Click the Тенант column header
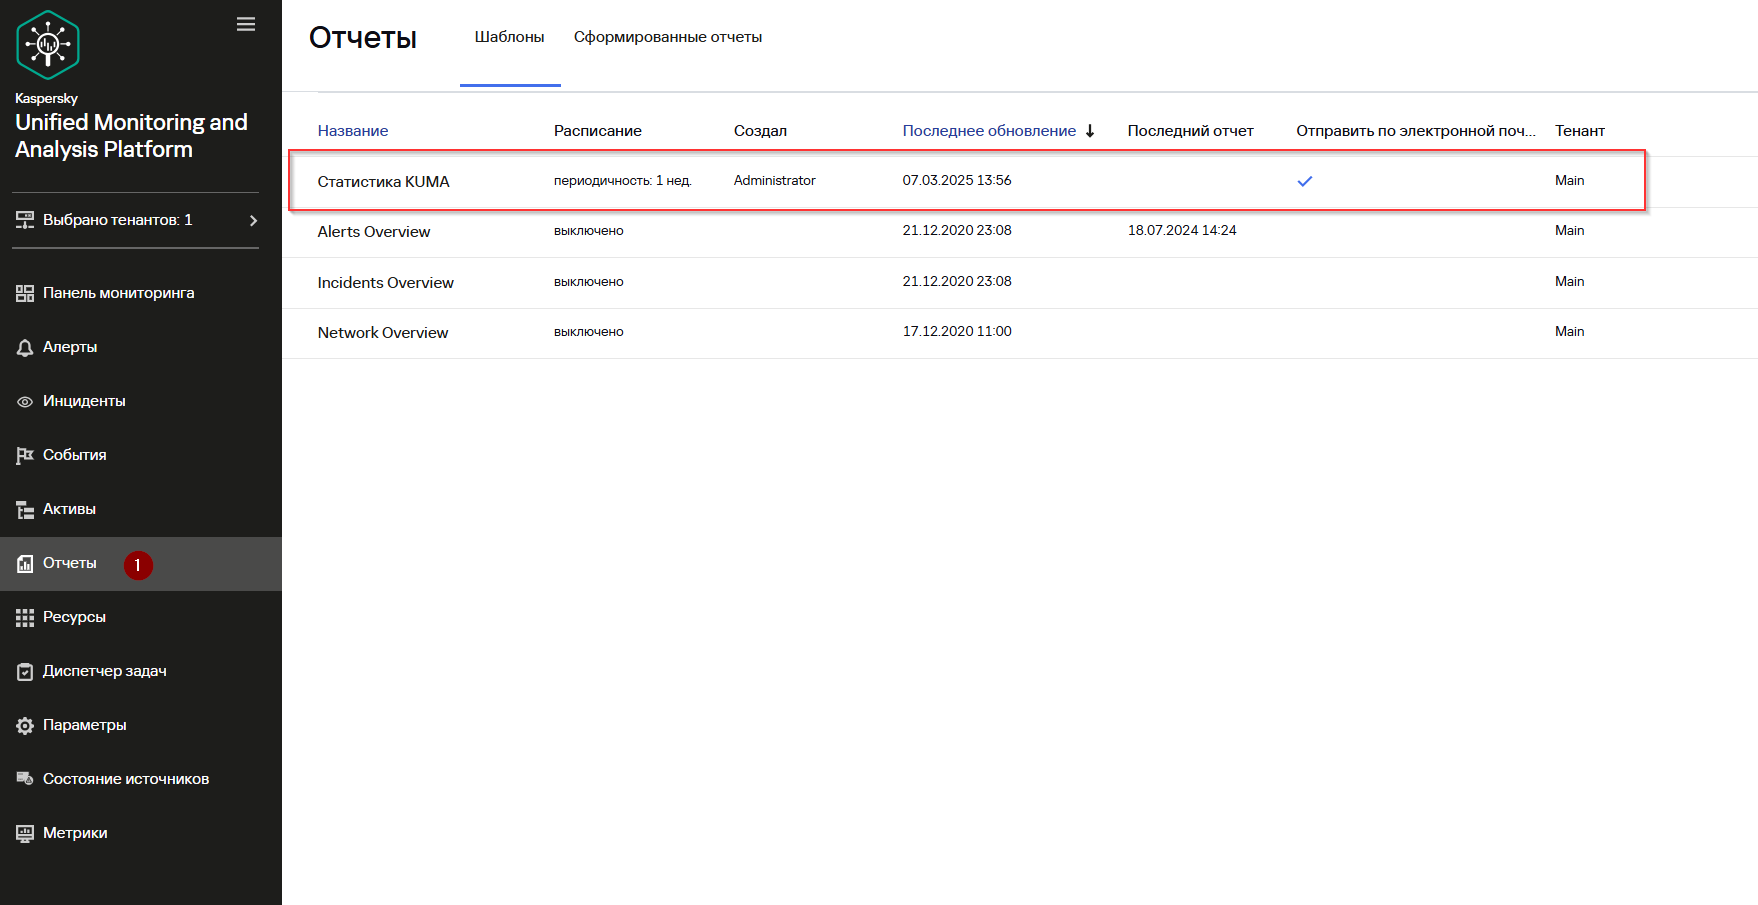This screenshot has width=1758, height=905. 1580,131
